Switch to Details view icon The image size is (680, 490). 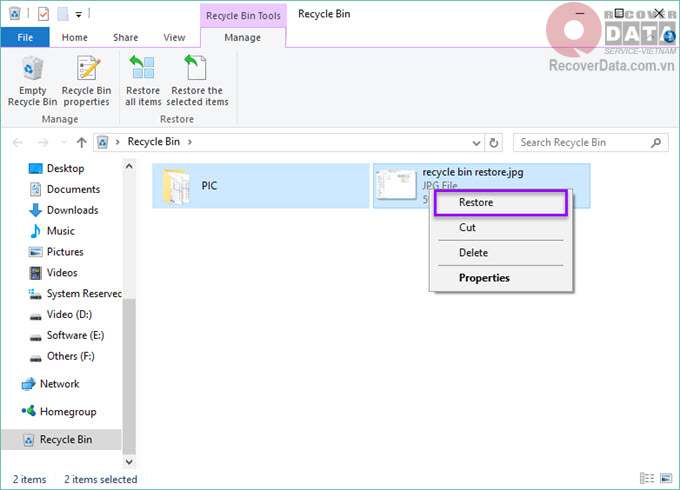[x=647, y=478]
